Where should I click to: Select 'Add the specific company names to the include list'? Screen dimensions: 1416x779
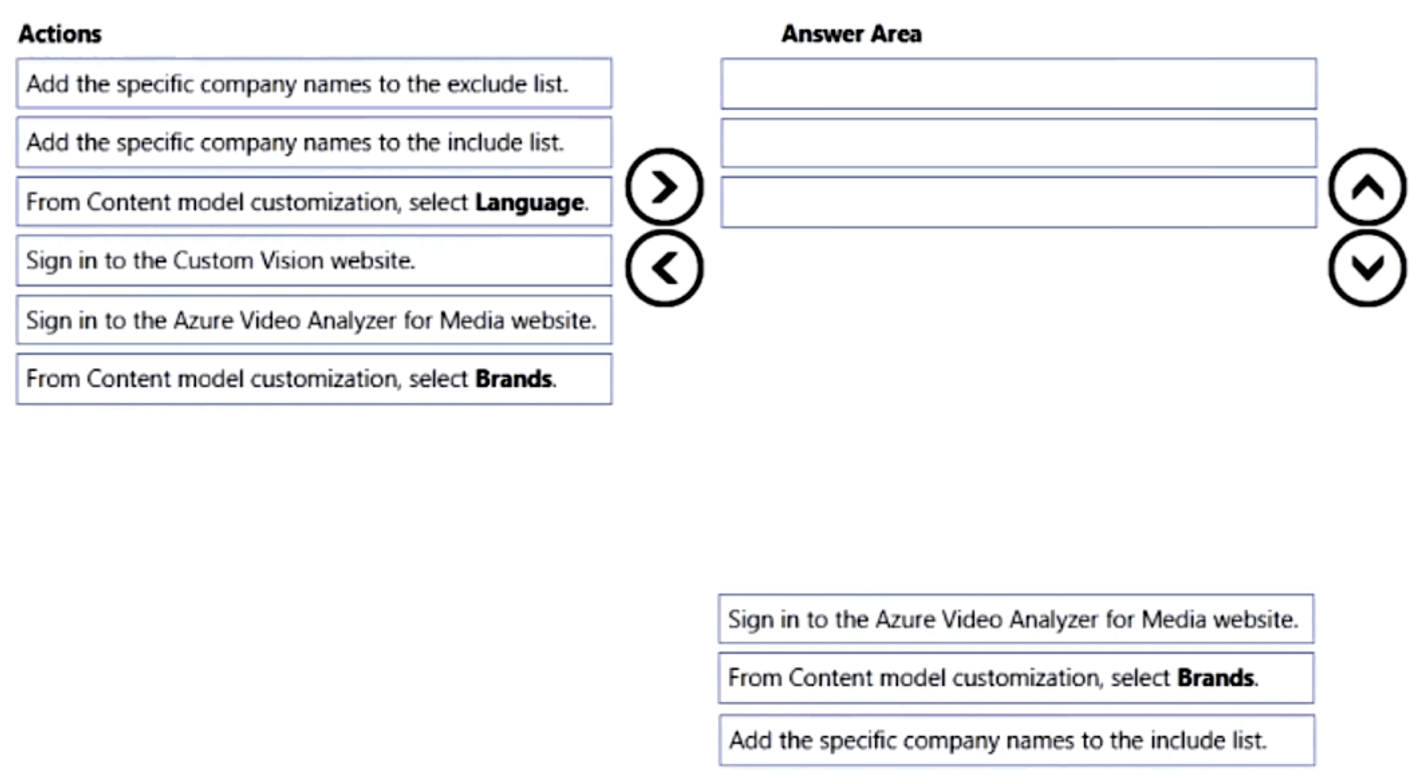coord(313,142)
